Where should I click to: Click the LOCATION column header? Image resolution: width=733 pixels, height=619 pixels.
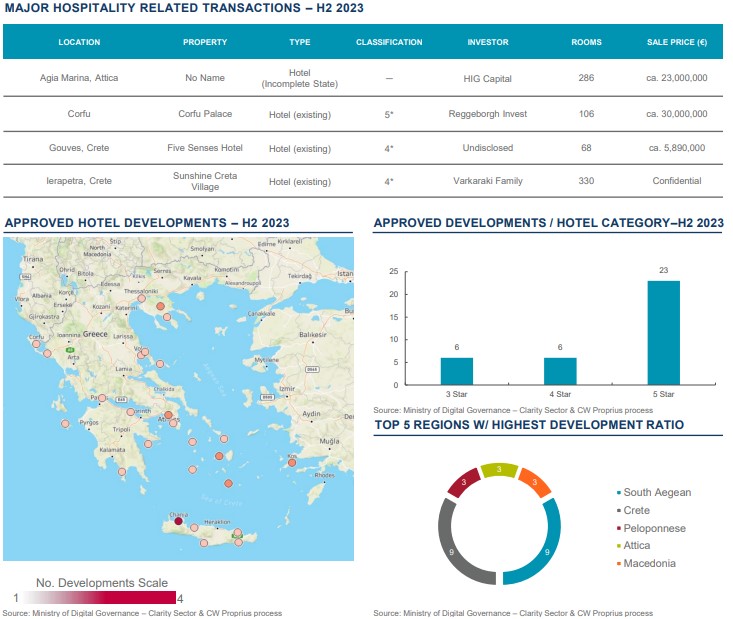click(x=79, y=43)
